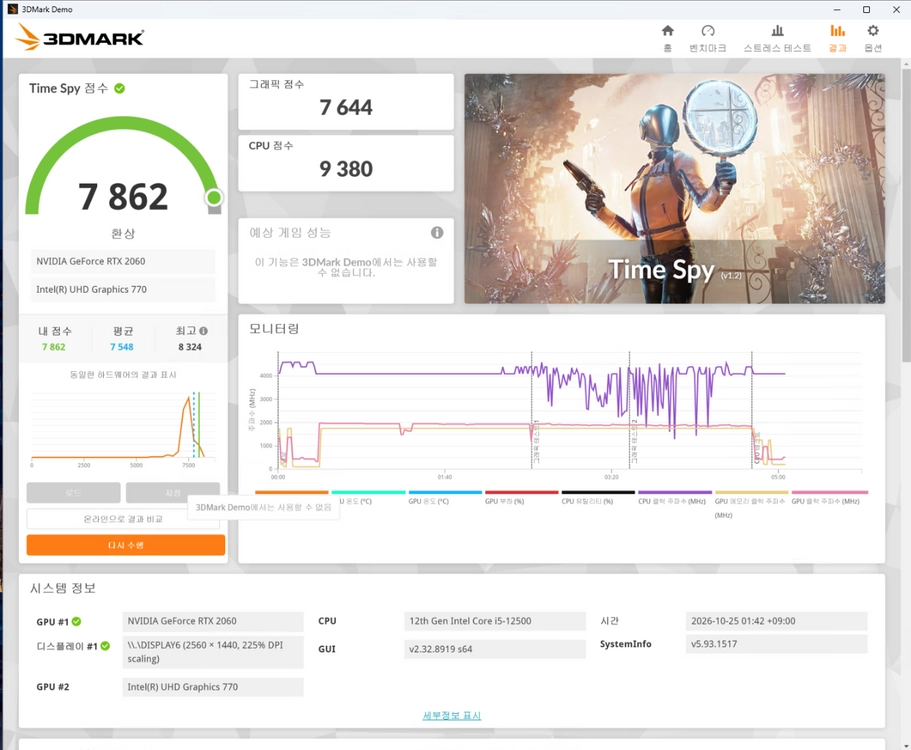
Task: Click the green check beside 디스플레이 #1
Action: (105, 646)
